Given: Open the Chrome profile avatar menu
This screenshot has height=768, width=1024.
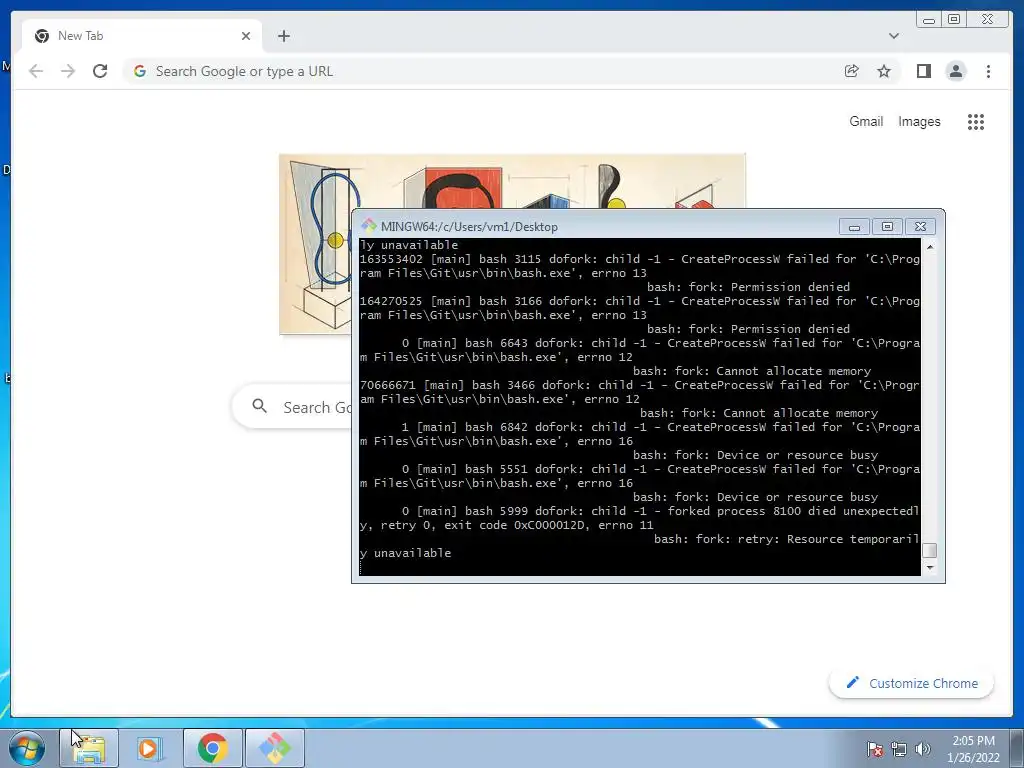Looking at the screenshot, I should [956, 71].
